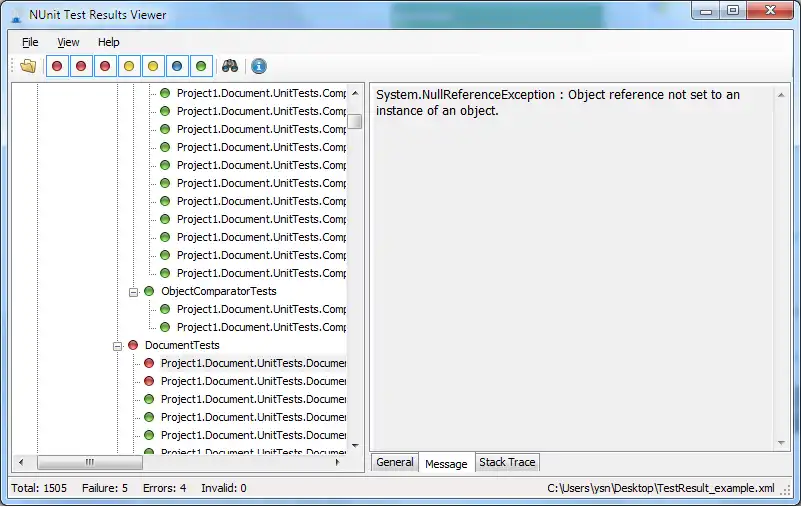The height and width of the screenshot is (507, 801).
Task: Click the tree vertical scrollbar thumb
Action: point(355,122)
